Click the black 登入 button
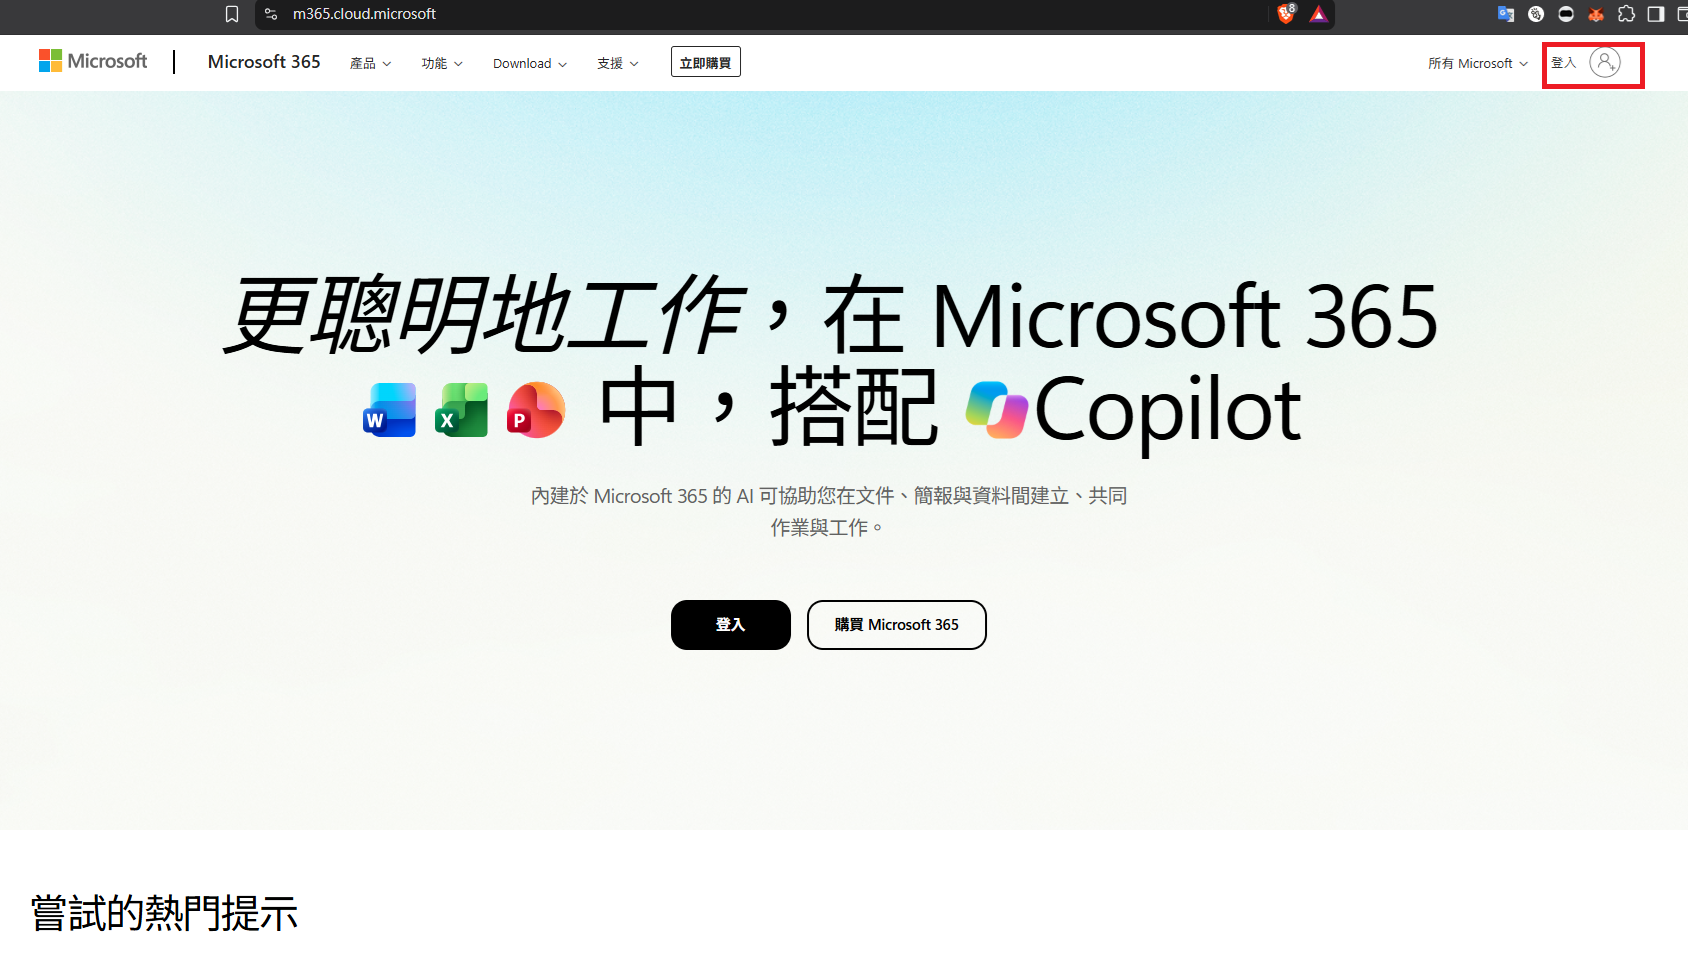Image resolution: width=1688 pixels, height=953 pixels. click(x=731, y=625)
